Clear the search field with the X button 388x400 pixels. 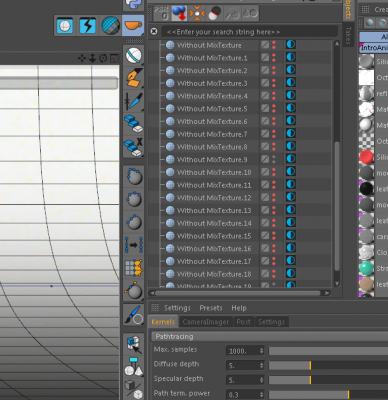(x=154, y=31)
